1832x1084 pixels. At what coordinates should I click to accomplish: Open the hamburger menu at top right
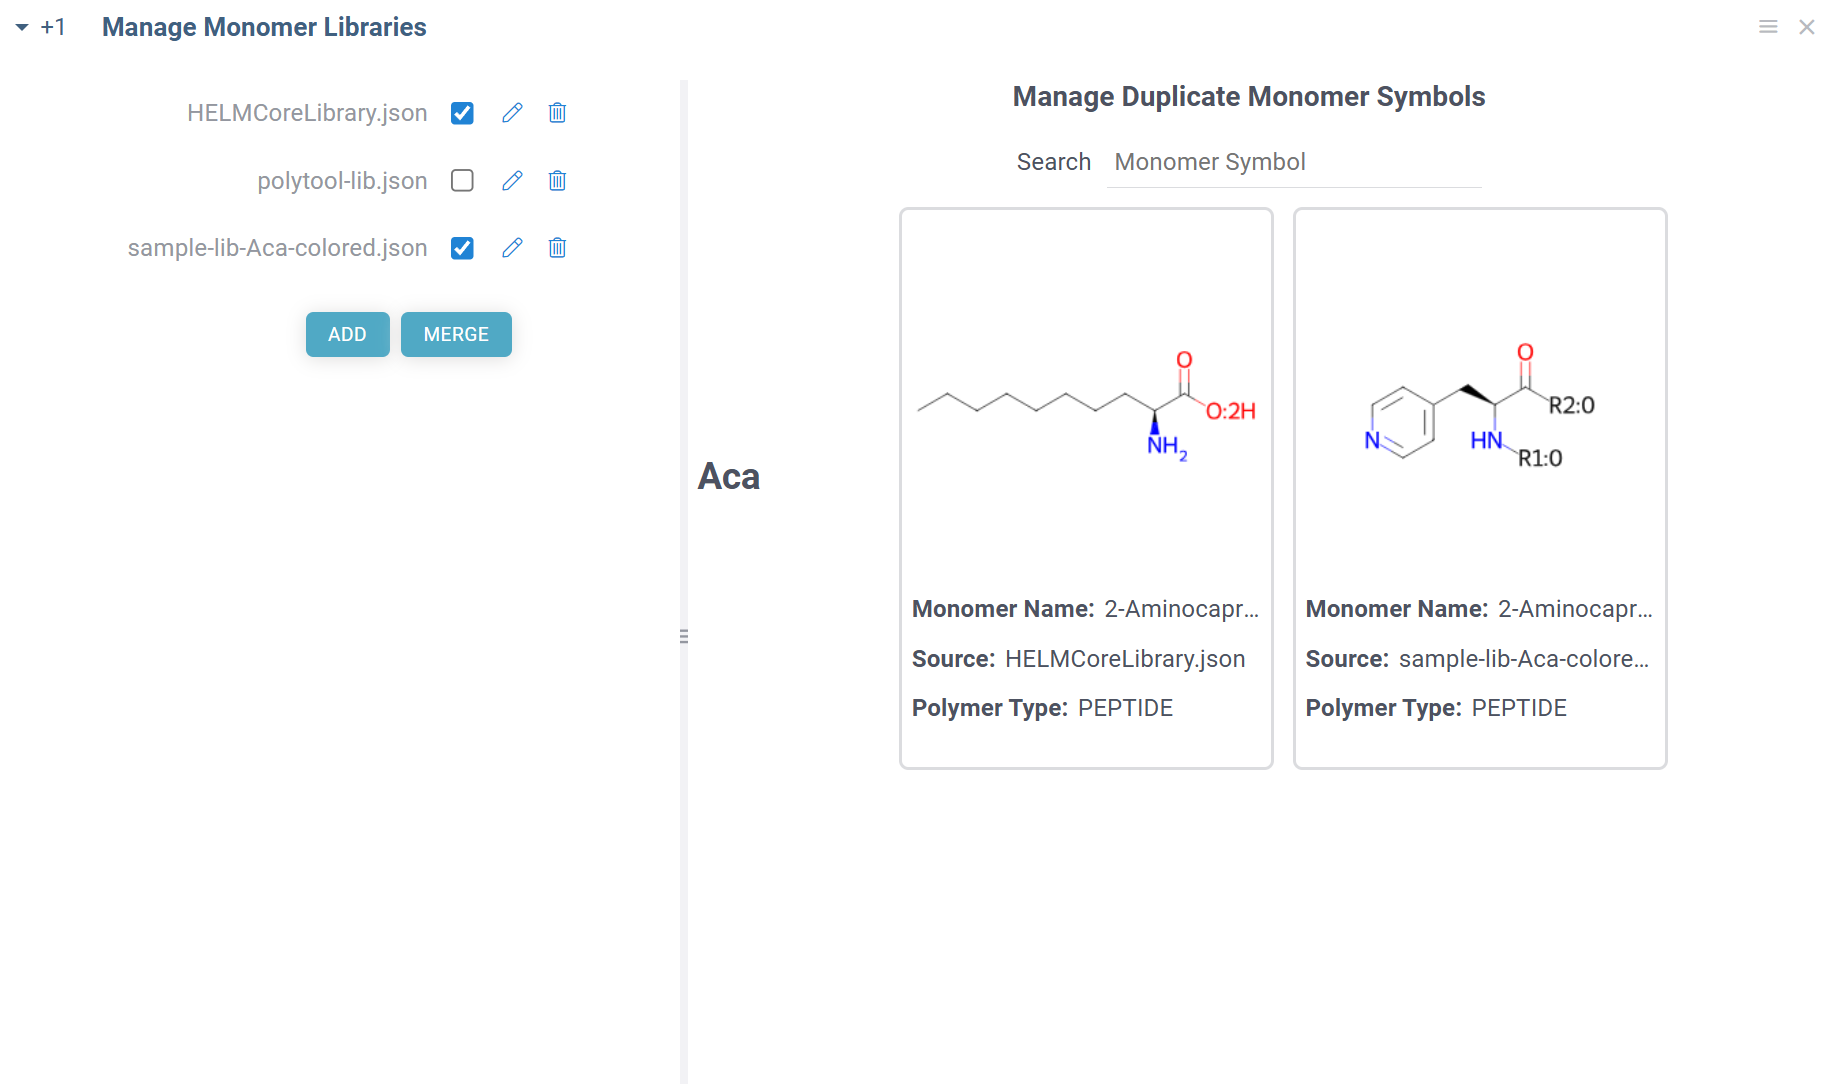(1767, 26)
